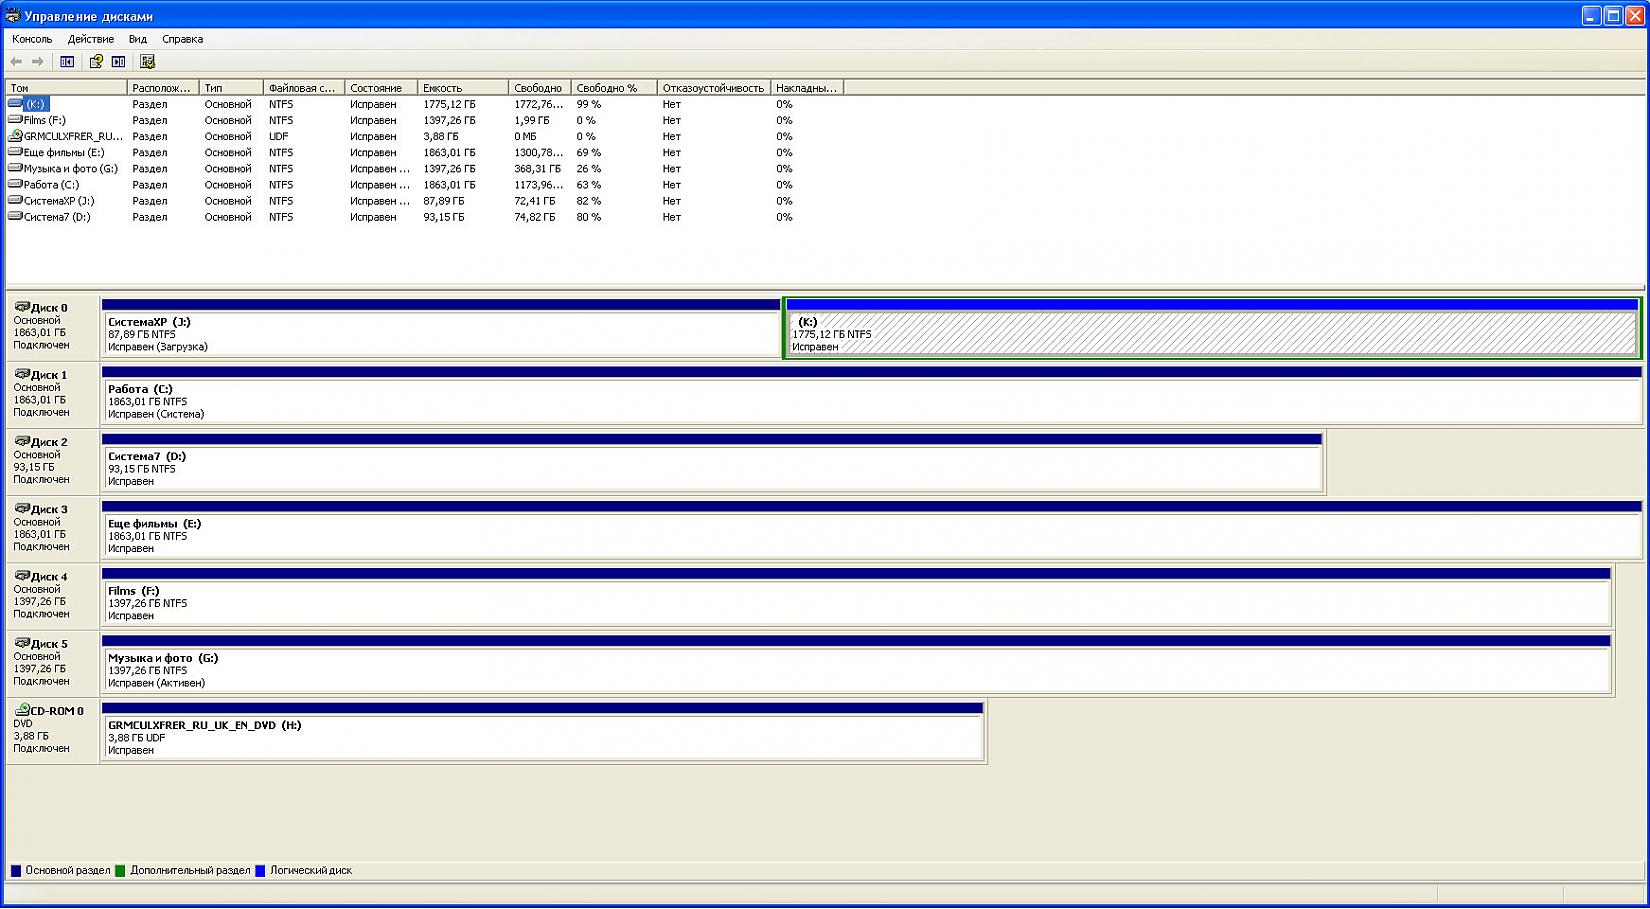Image resolution: width=1650 pixels, height=909 pixels.
Task: Click the Disk Management title bar icon
Action: pos(12,16)
